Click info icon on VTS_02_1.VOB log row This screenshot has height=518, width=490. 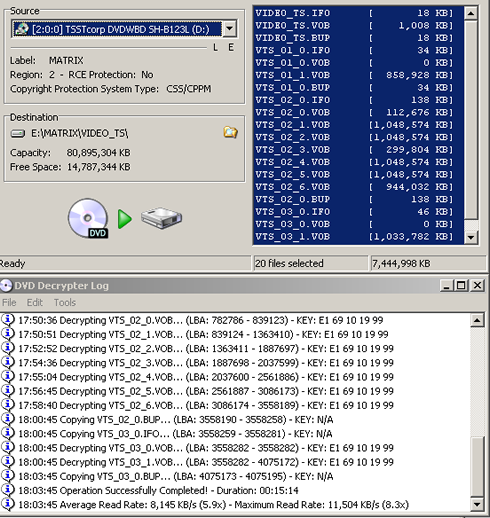[x=8, y=334]
